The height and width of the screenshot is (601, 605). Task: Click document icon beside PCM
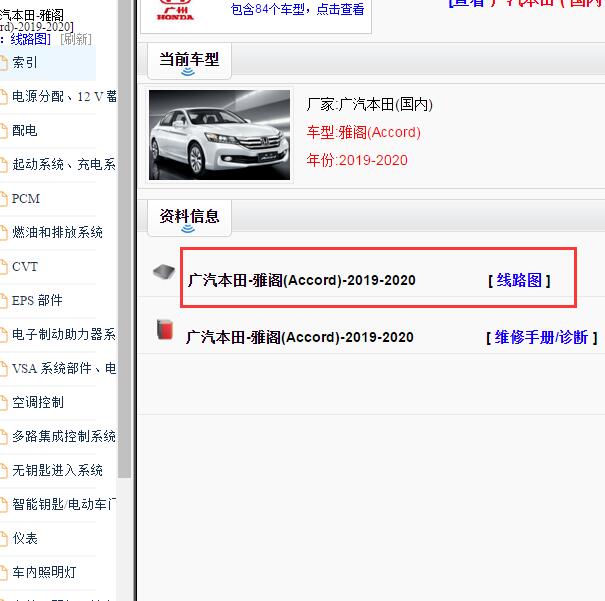tap(3, 199)
